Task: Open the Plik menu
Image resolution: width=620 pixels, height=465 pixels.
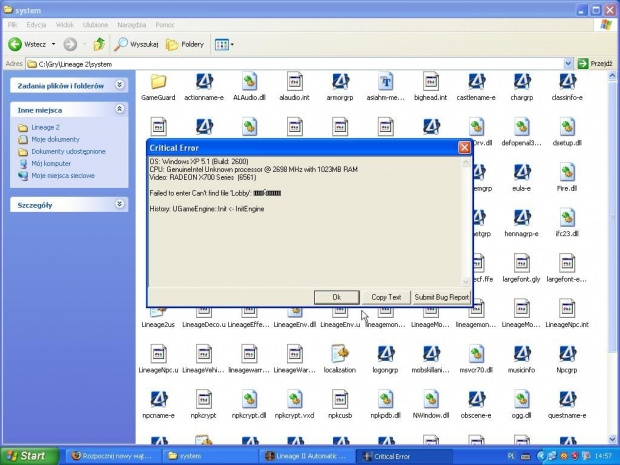Action: 13,25
